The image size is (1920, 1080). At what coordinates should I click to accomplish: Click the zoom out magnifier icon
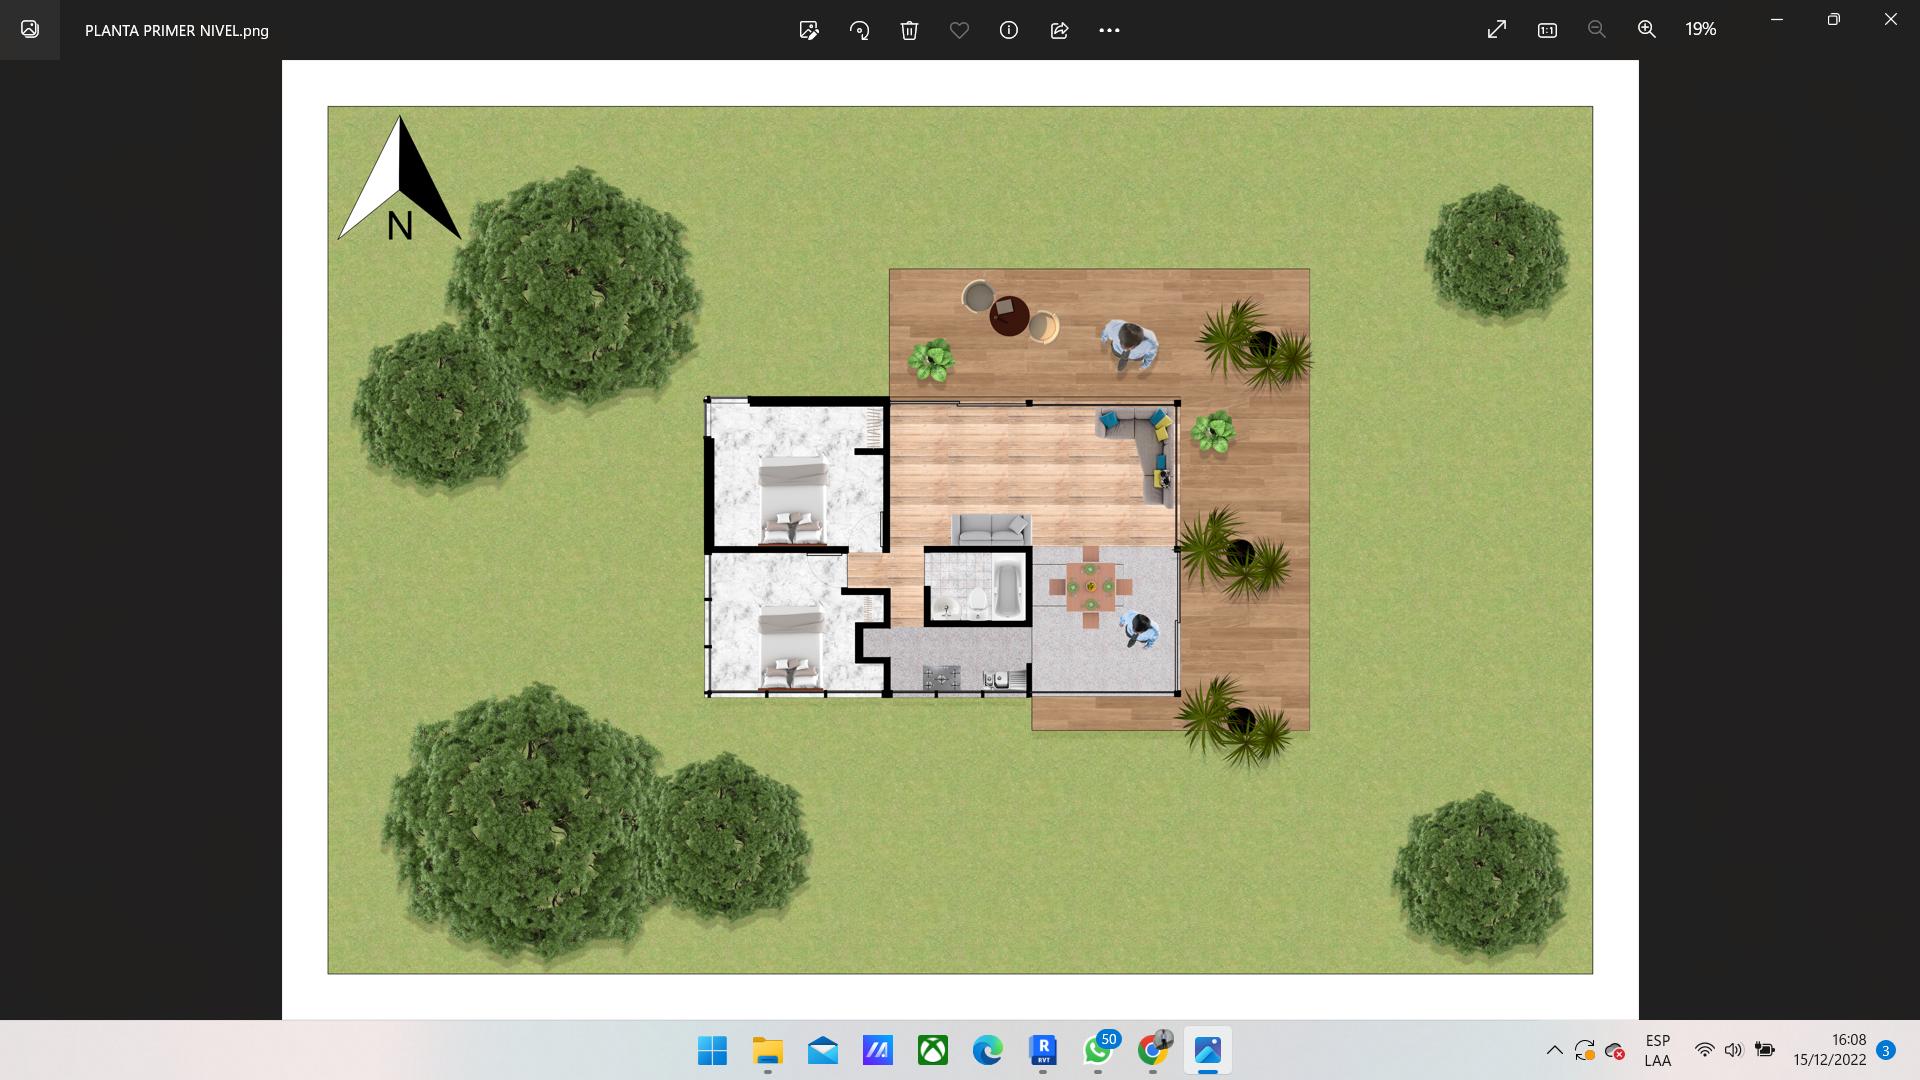[1597, 30]
